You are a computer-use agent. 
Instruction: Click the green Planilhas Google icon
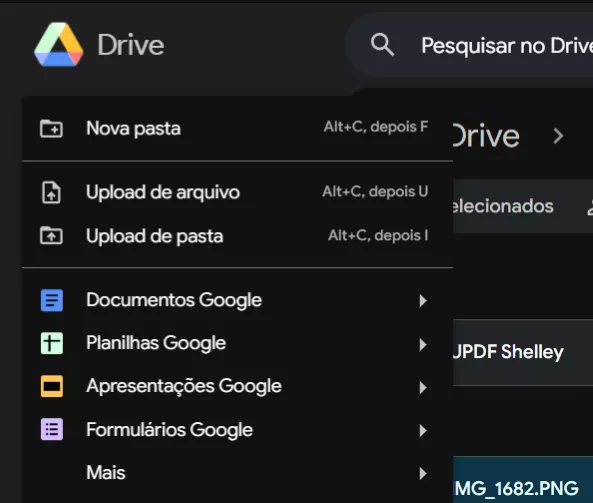coord(52,343)
